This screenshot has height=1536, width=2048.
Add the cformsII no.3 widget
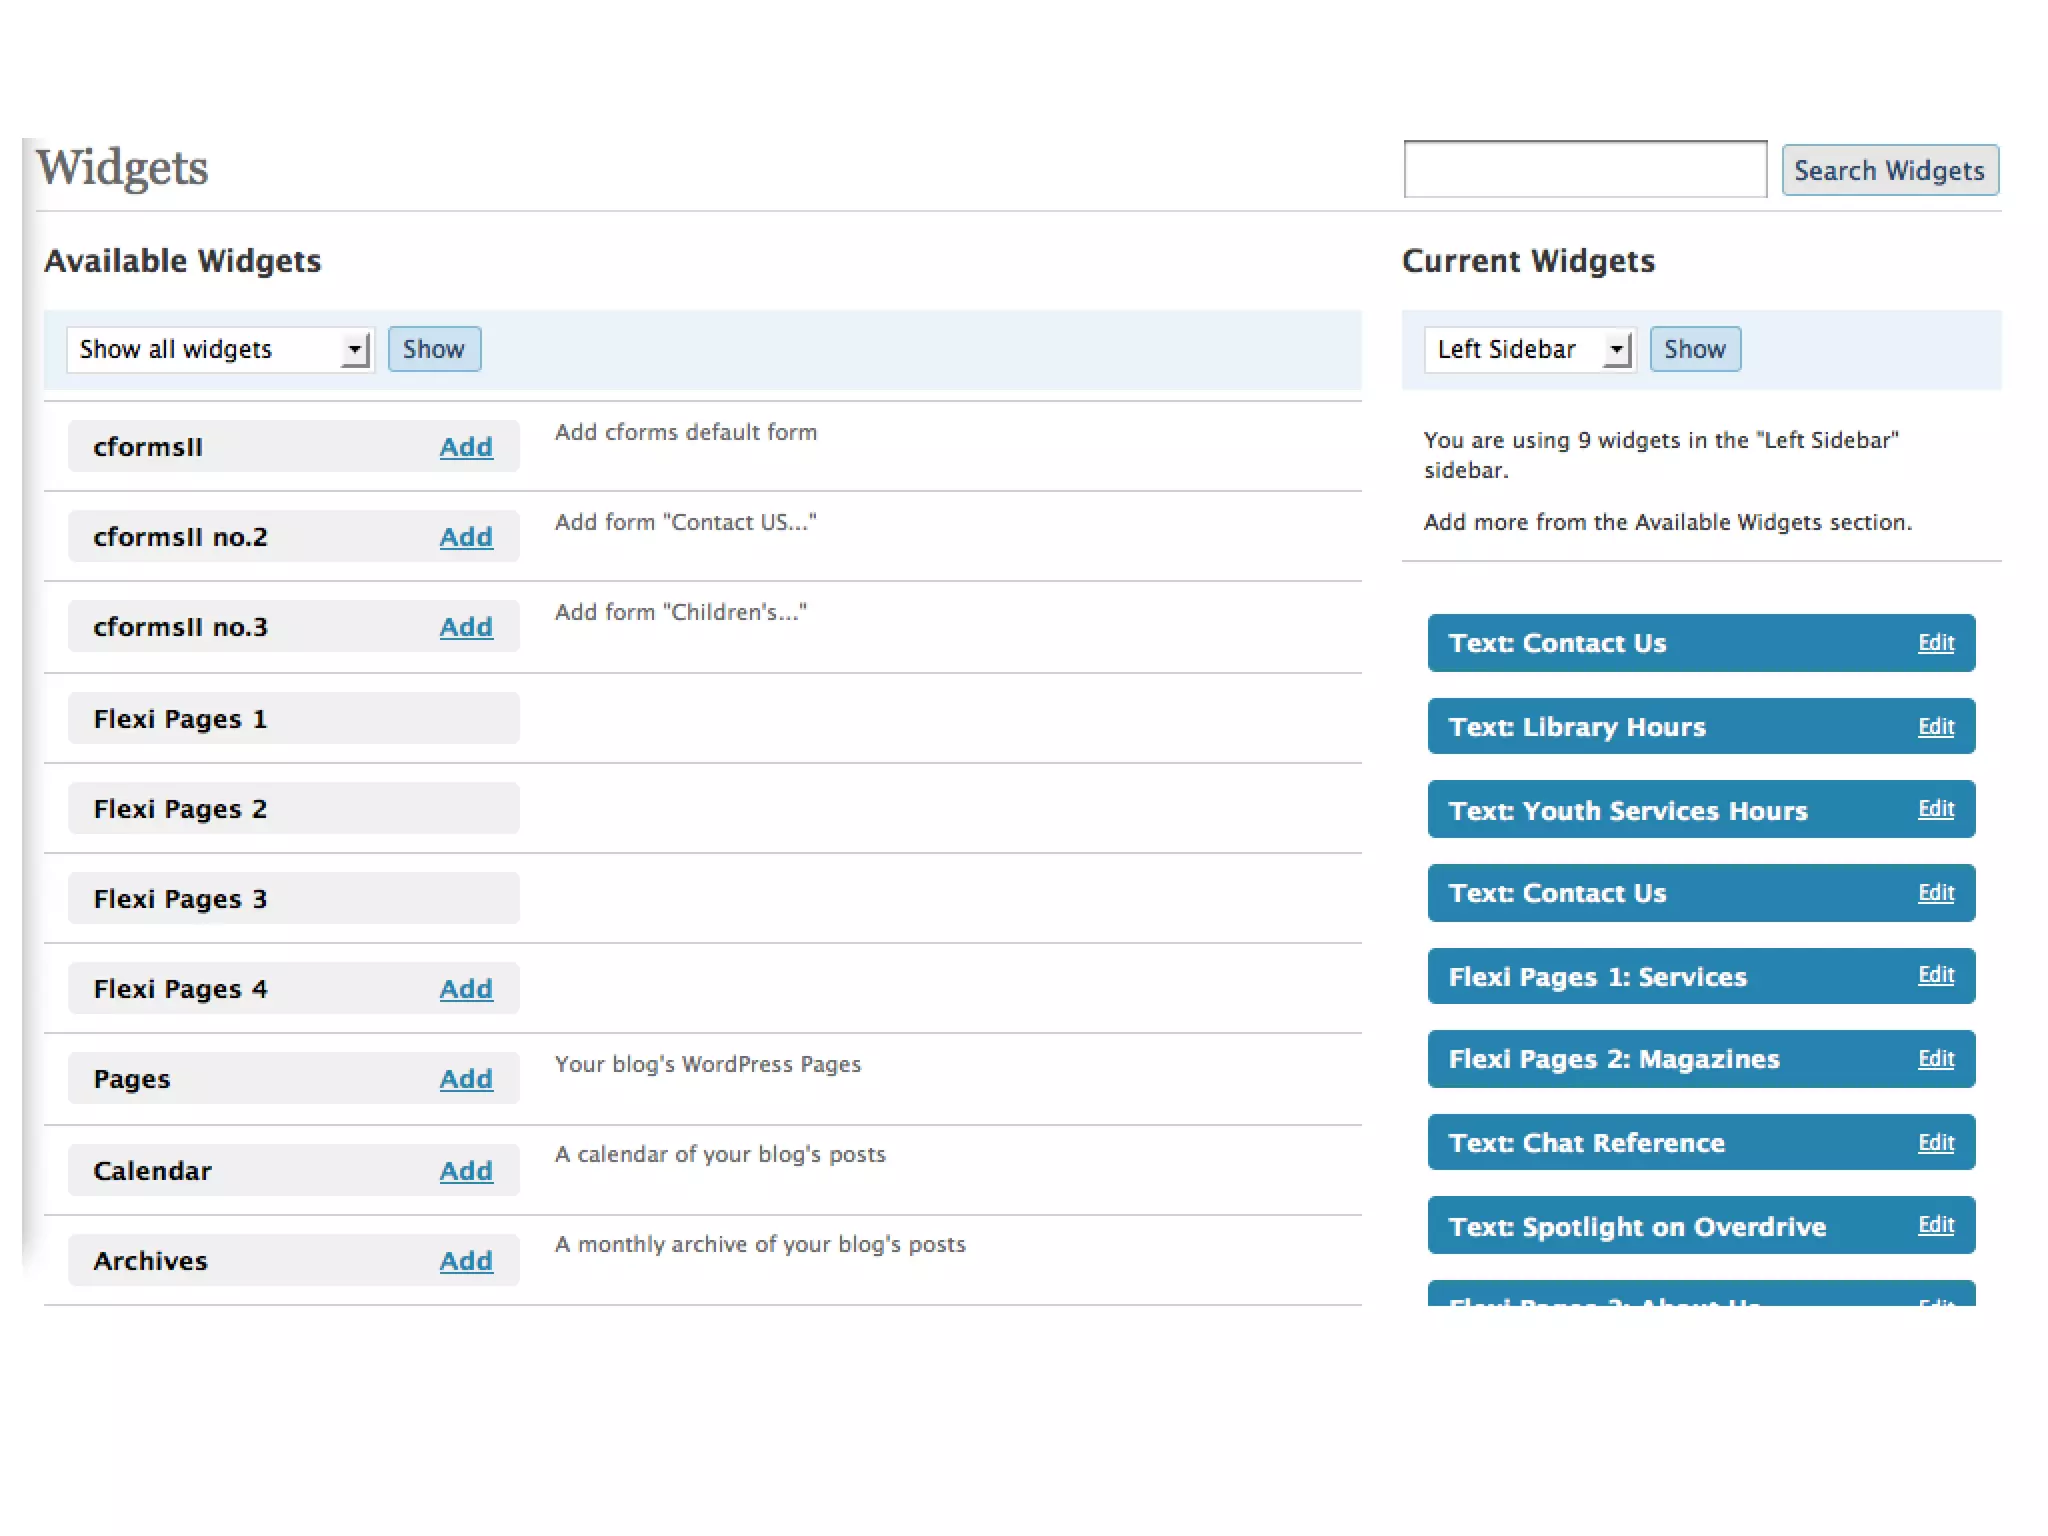point(466,627)
